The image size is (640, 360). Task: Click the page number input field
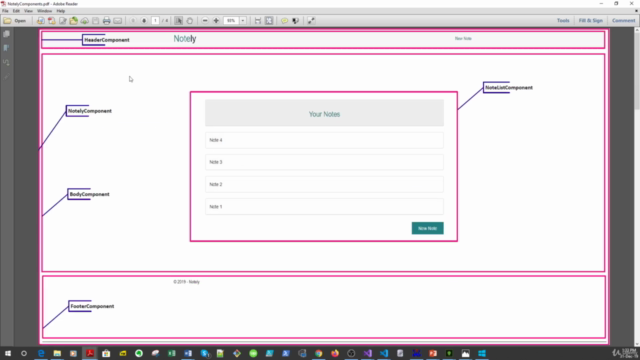[x=155, y=20]
